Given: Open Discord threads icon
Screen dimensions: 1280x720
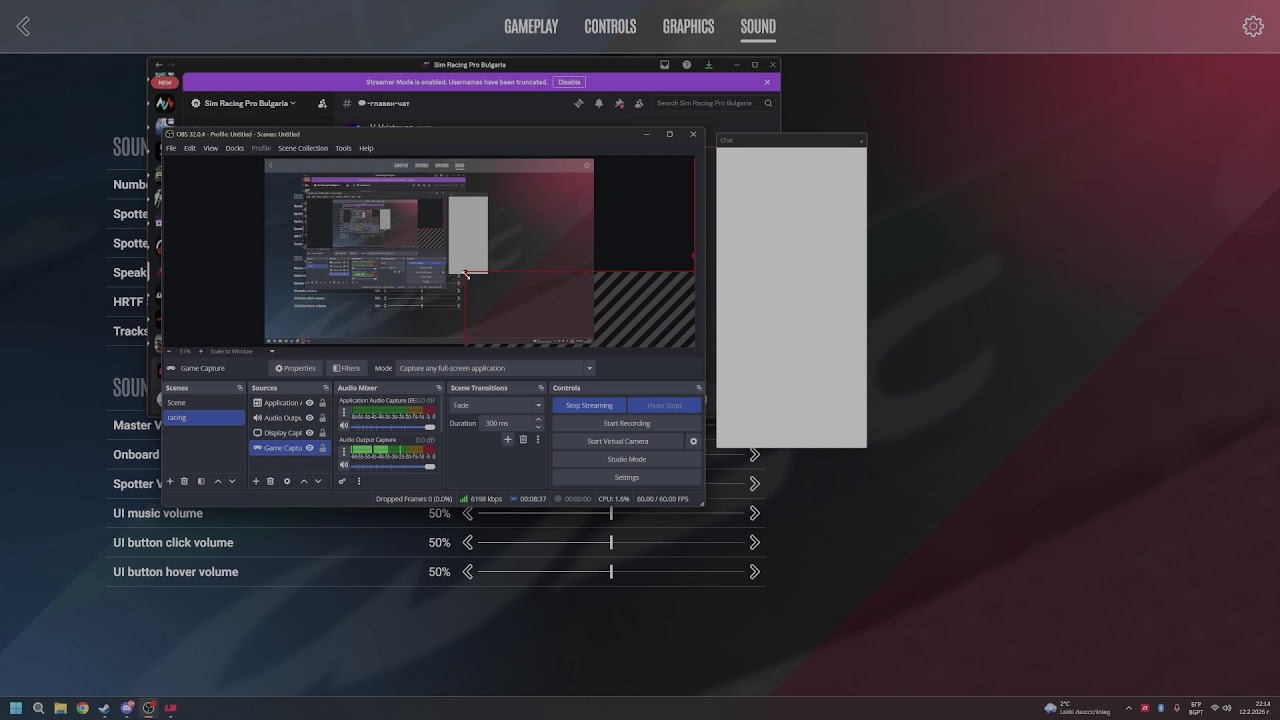Looking at the screenshot, I should (x=578, y=103).
